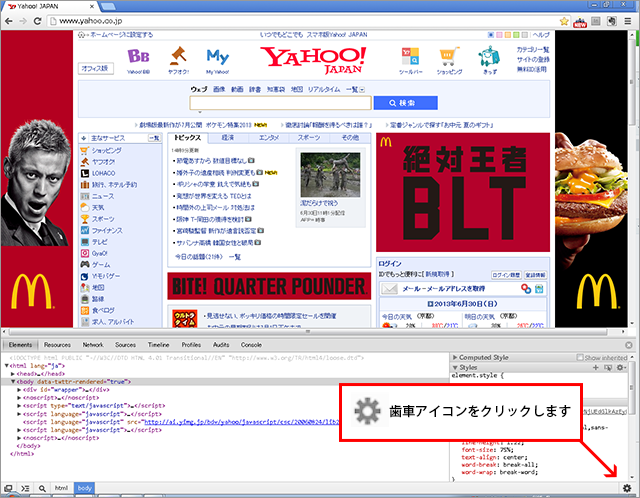Switch to the Console tab
This screenshot has height=498, width=640.
tap(251, 345)
